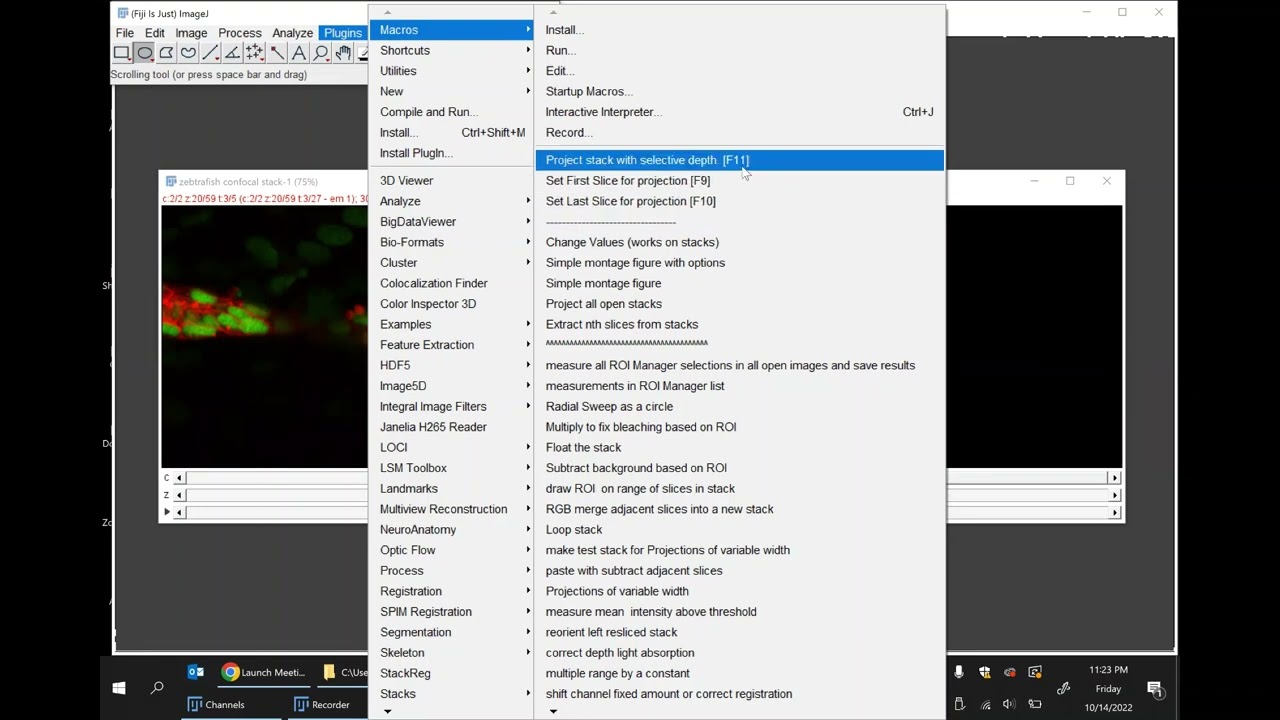Open the volume control in tray
This screenshot has width=1280, height=720.
(1009, 704)
